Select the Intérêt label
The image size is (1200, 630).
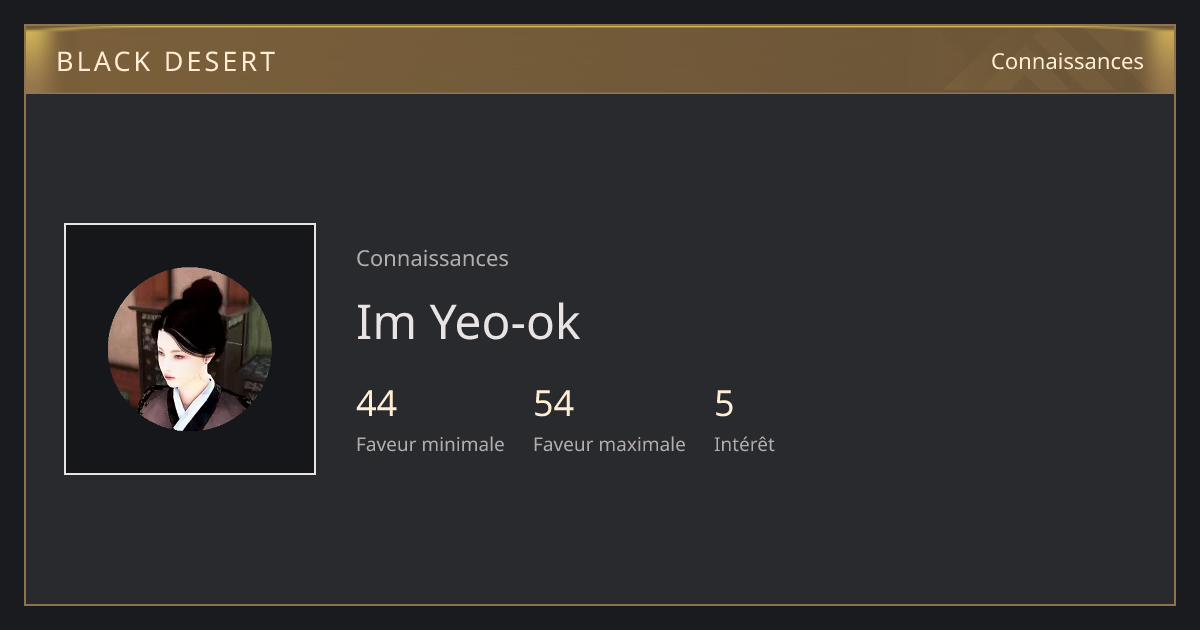tap(744, 444)
